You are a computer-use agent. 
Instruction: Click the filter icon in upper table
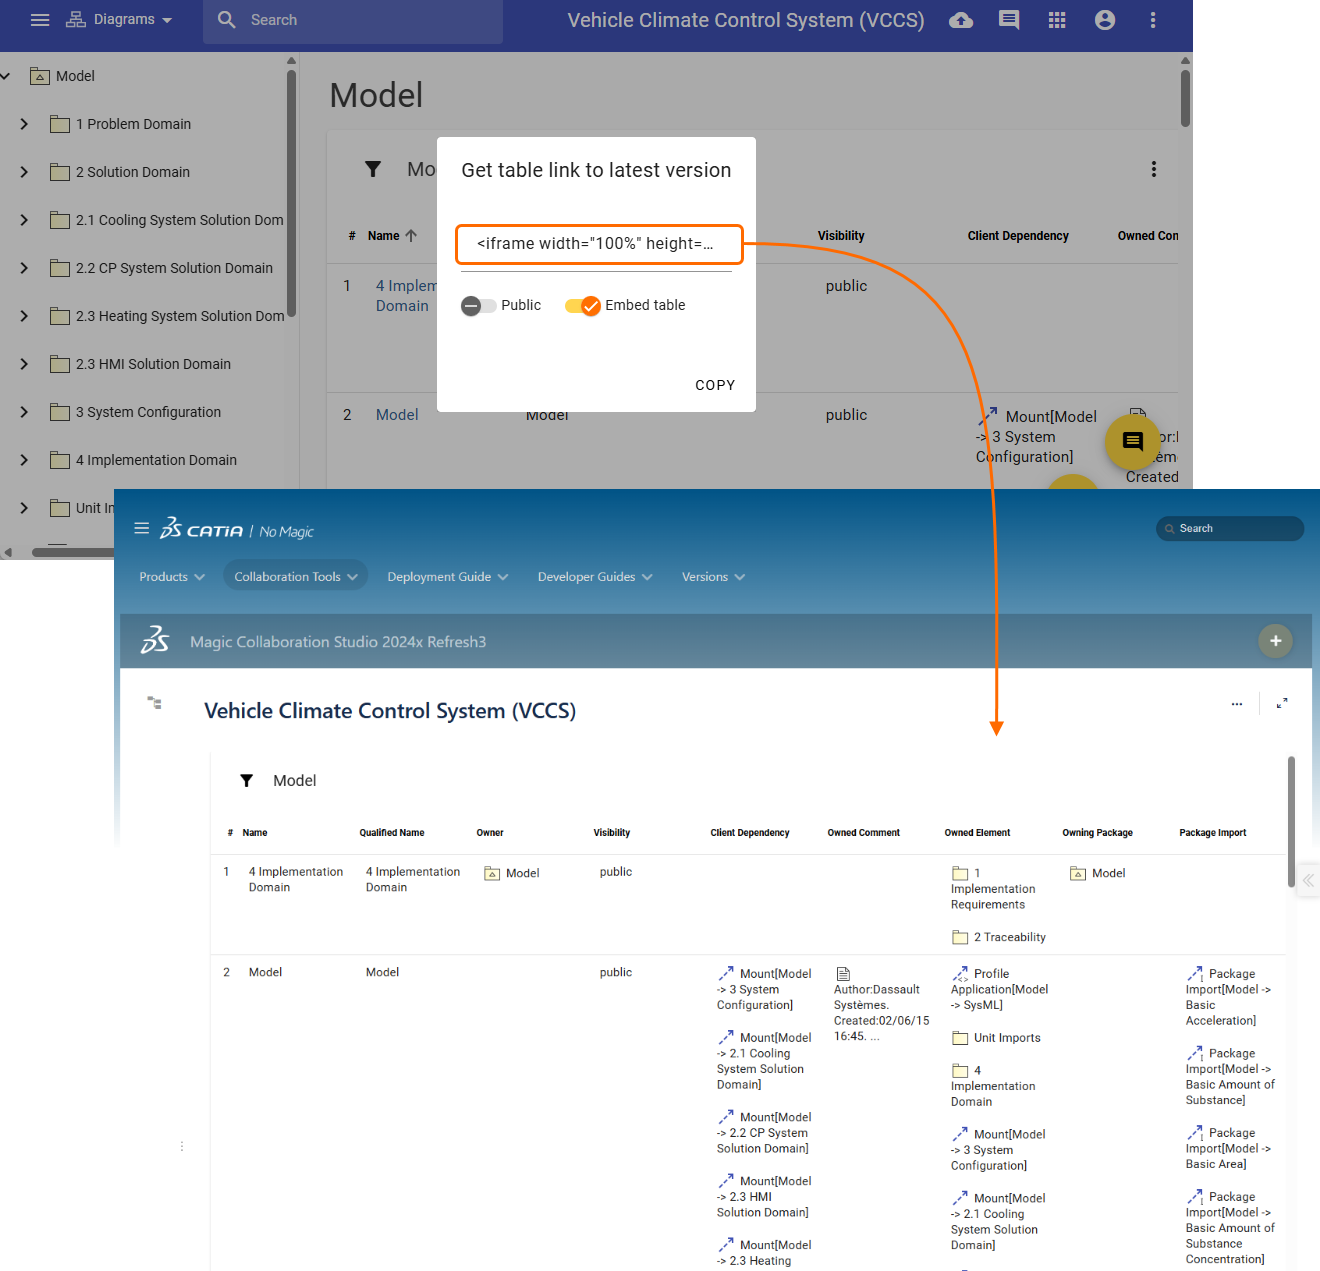[373, 169]
